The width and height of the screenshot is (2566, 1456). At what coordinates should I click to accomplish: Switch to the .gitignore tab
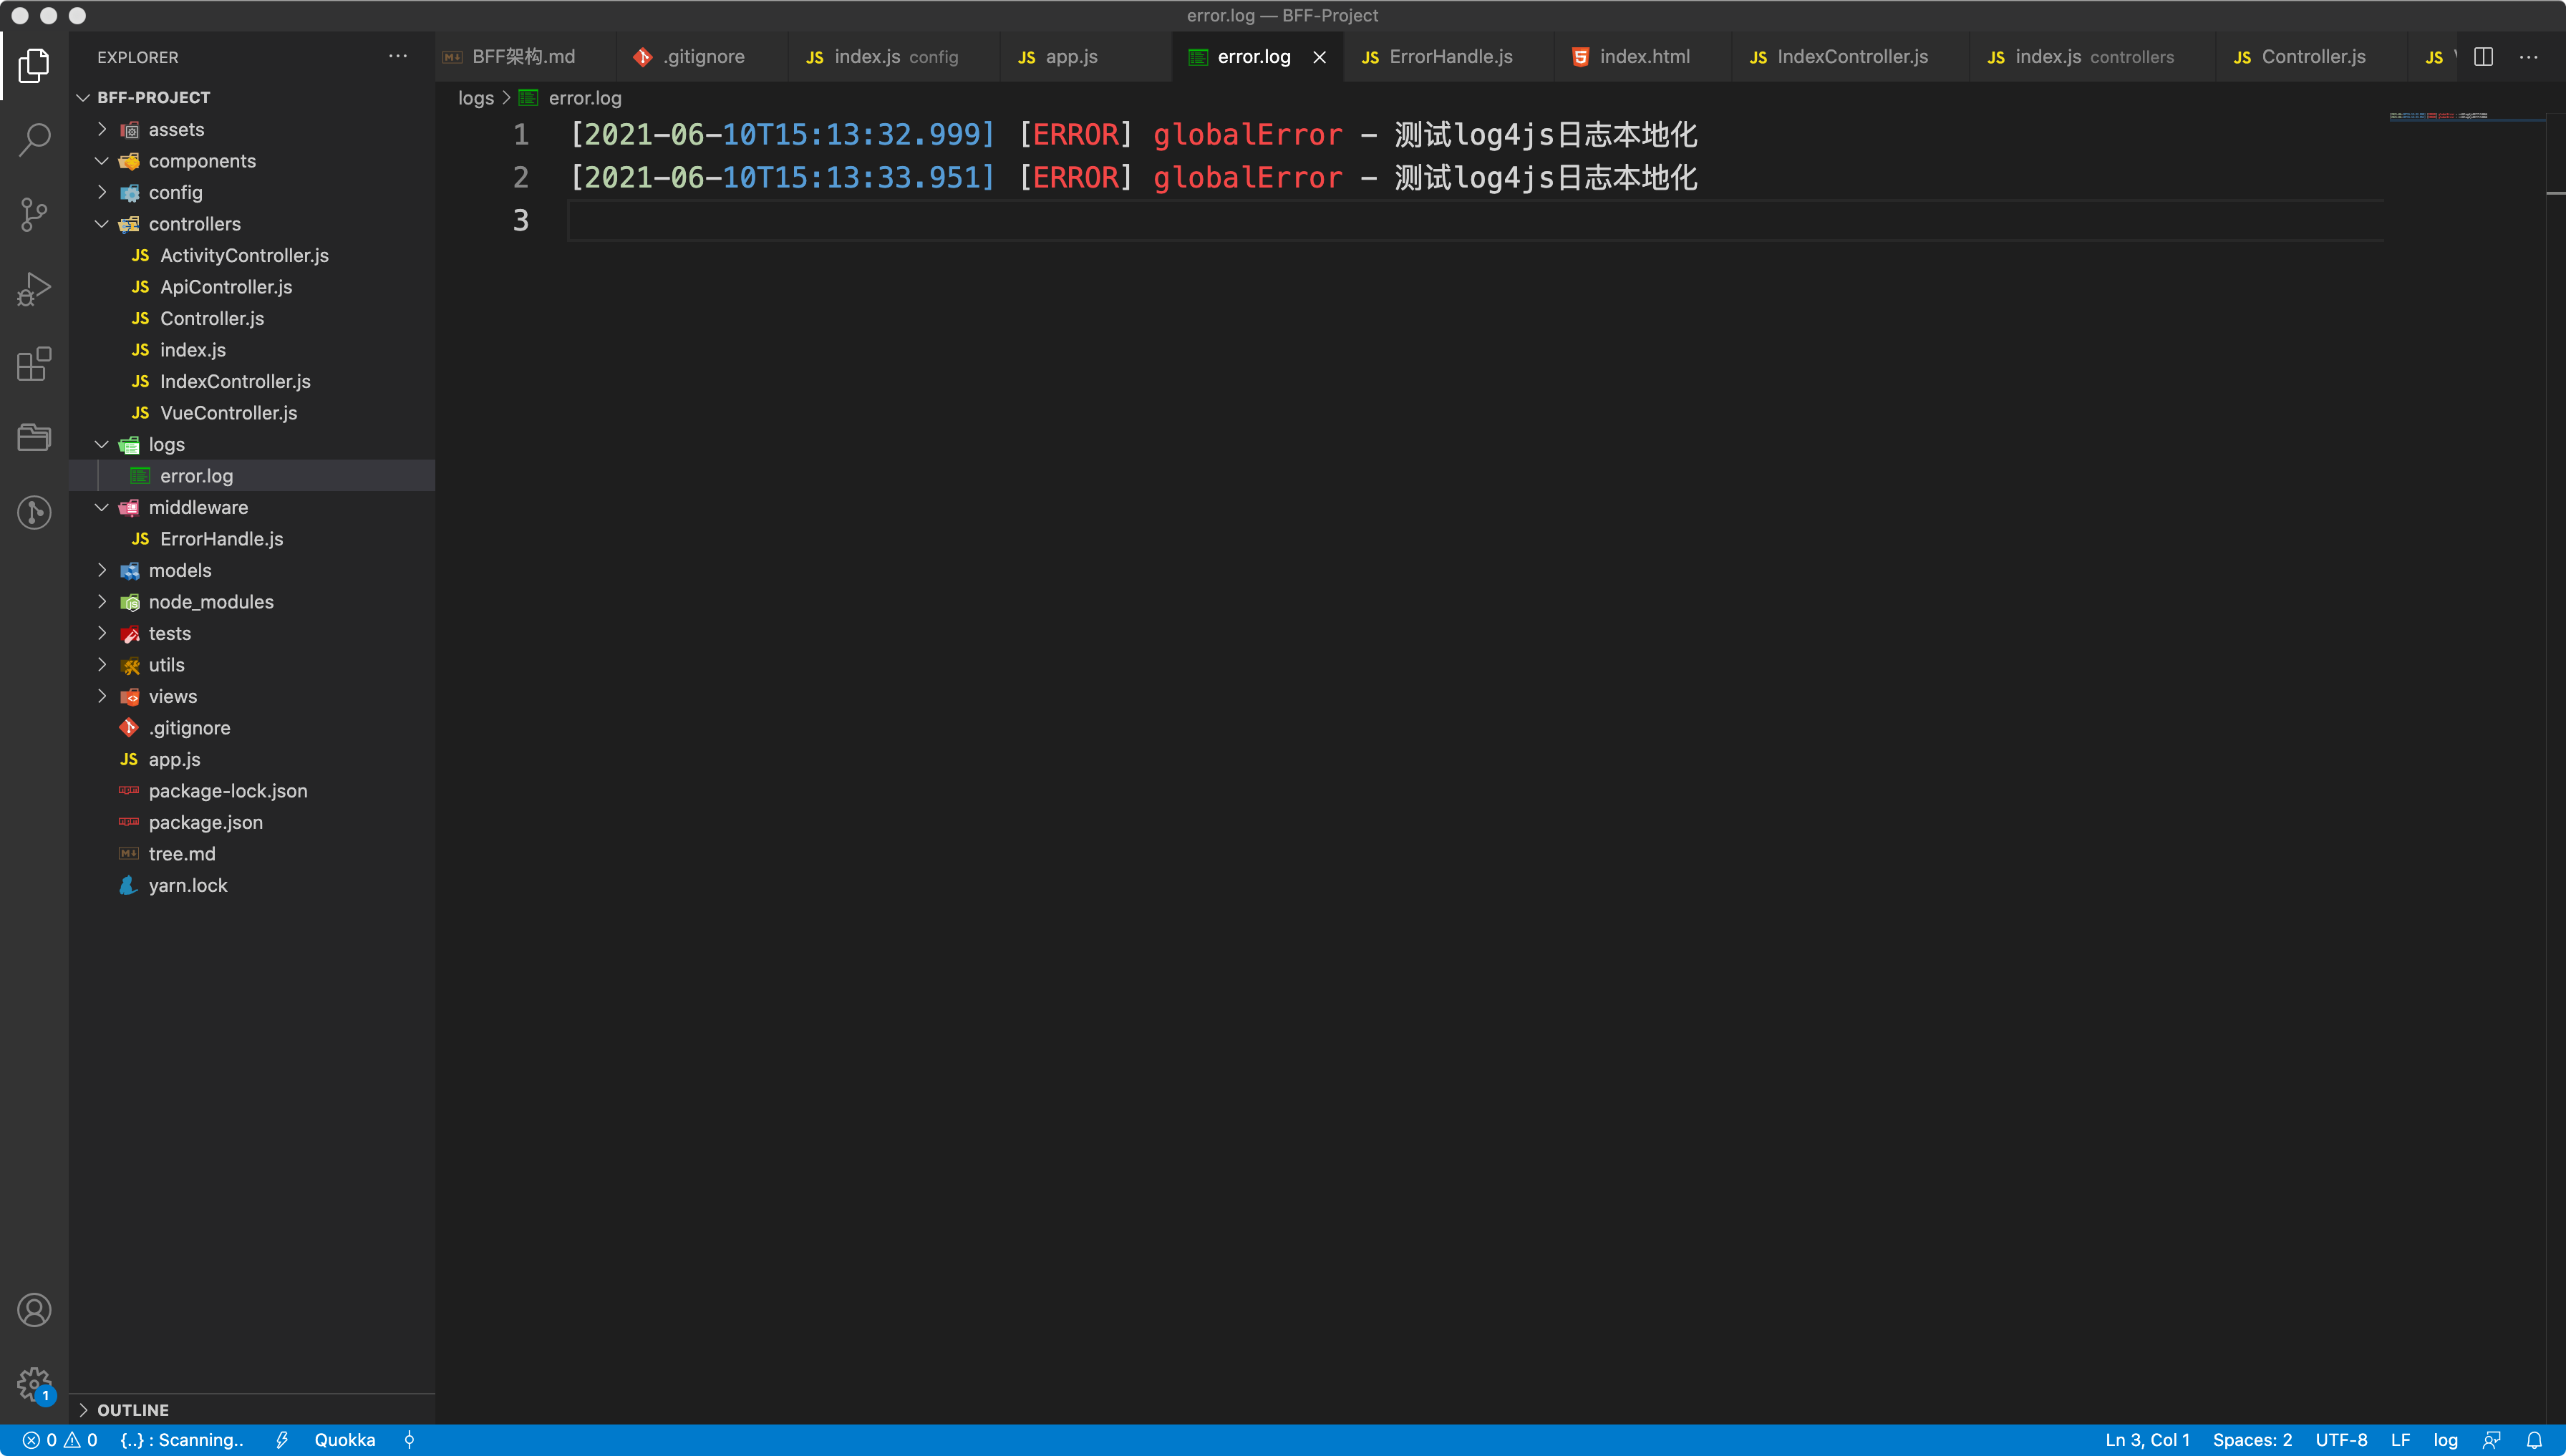pos(702,57)
